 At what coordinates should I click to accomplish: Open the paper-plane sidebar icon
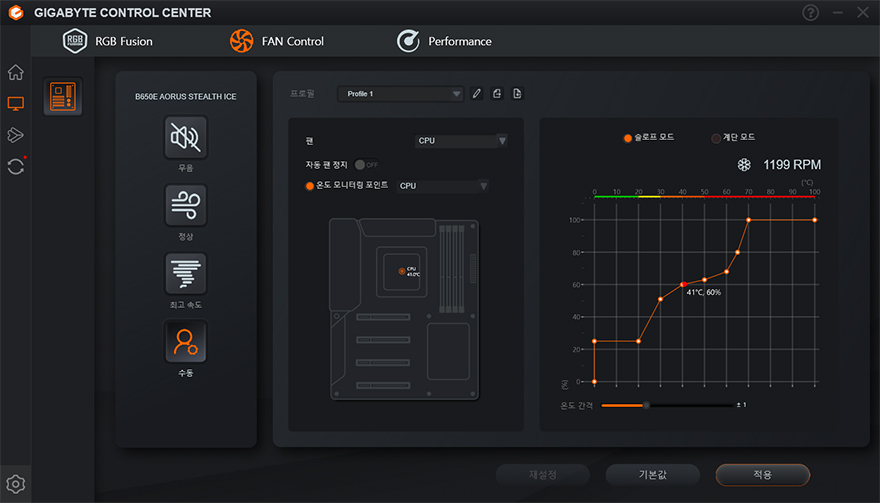(x=15, y=135)
